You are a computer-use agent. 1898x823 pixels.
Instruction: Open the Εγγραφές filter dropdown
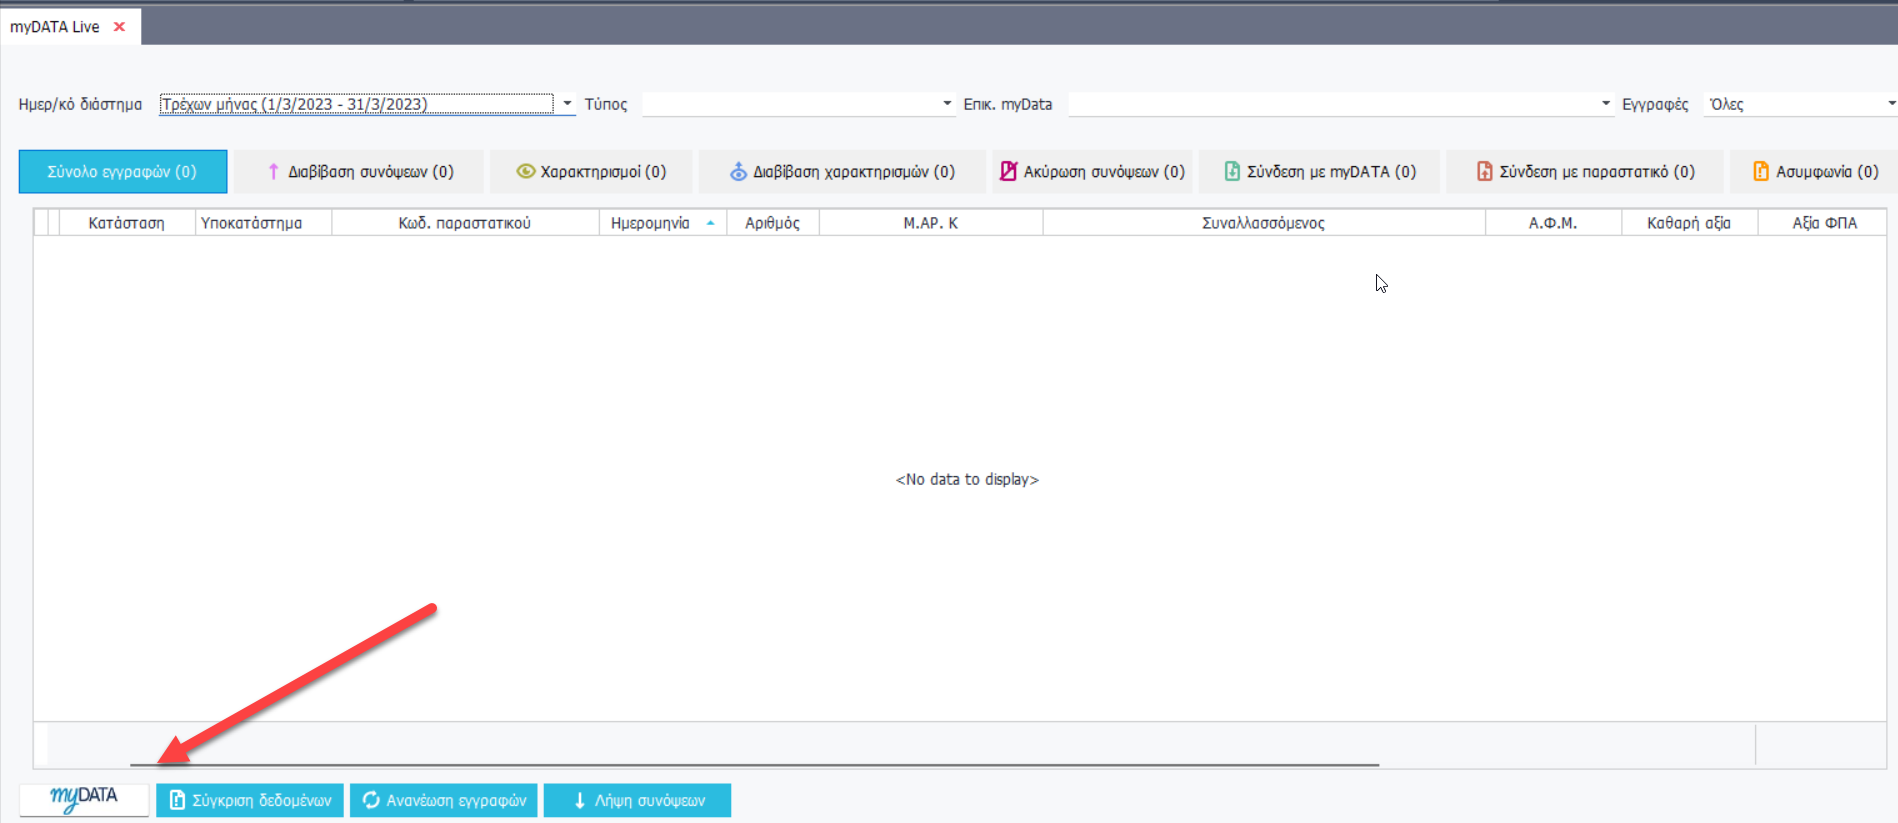click(x=1890, y=104)
